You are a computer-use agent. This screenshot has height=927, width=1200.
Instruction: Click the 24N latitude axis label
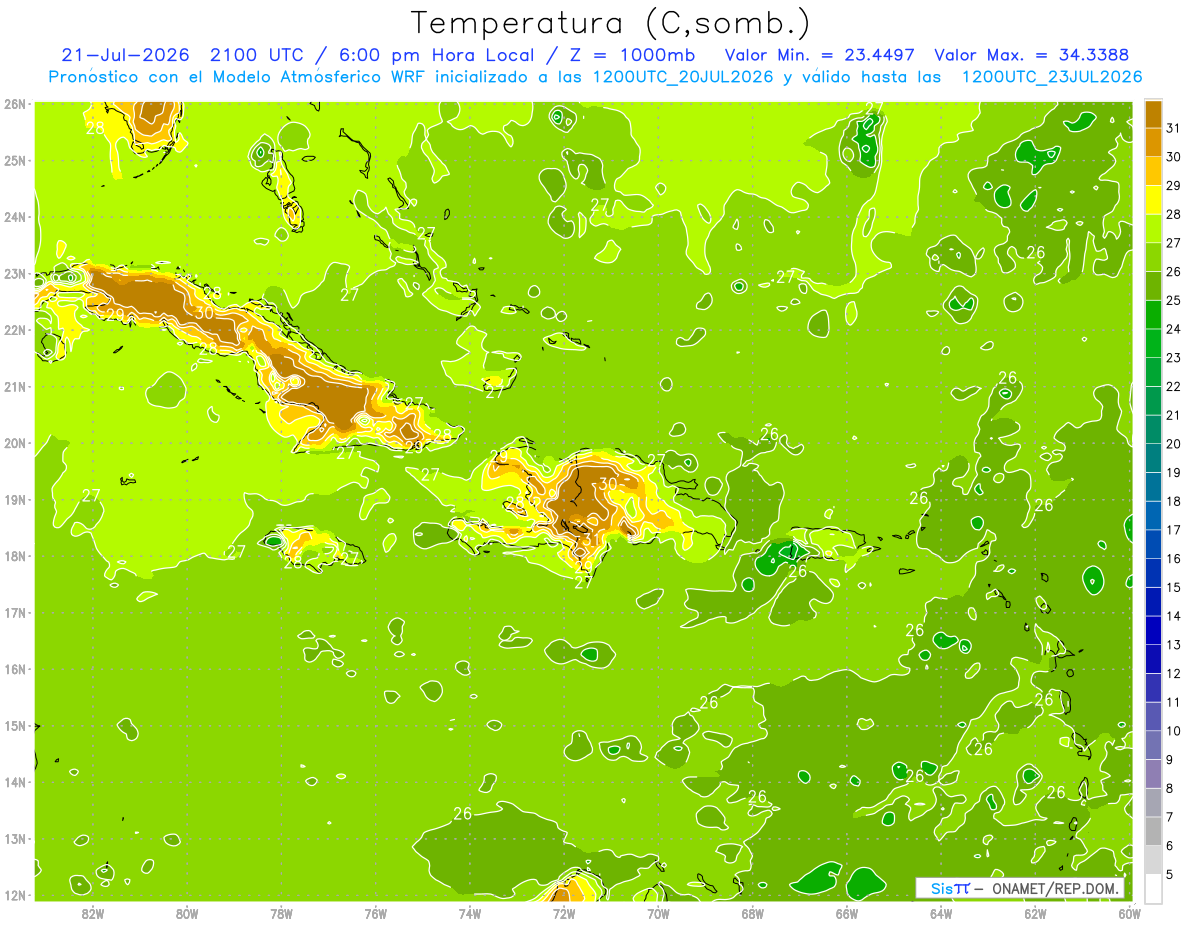coord(14,217)
